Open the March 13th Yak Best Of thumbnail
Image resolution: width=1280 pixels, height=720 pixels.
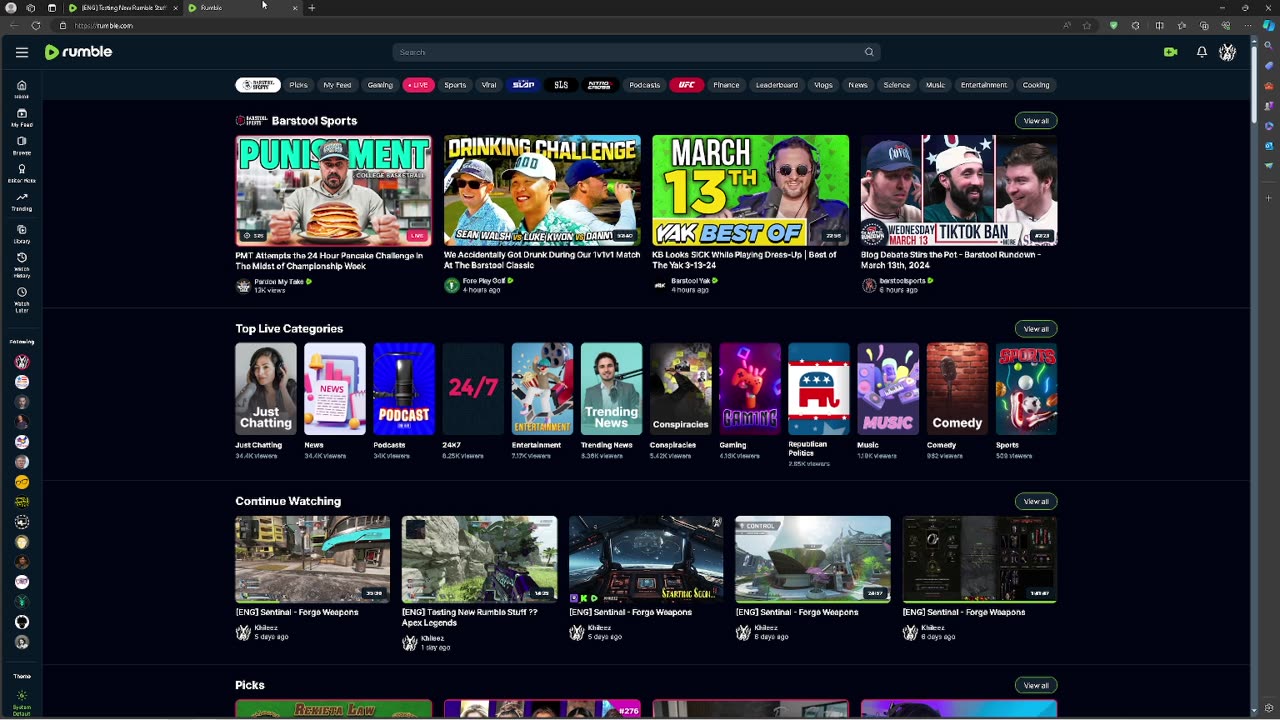point(750,190)
